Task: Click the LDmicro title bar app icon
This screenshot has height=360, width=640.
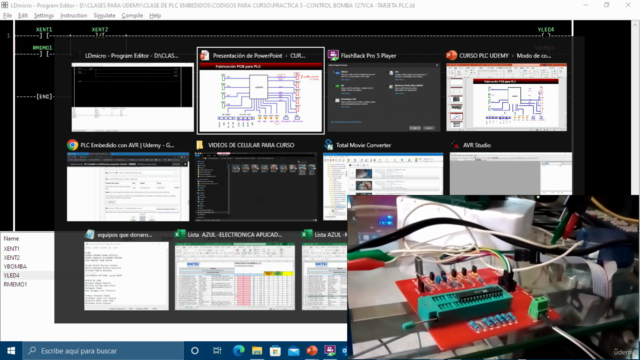Action: click(4, 5)
